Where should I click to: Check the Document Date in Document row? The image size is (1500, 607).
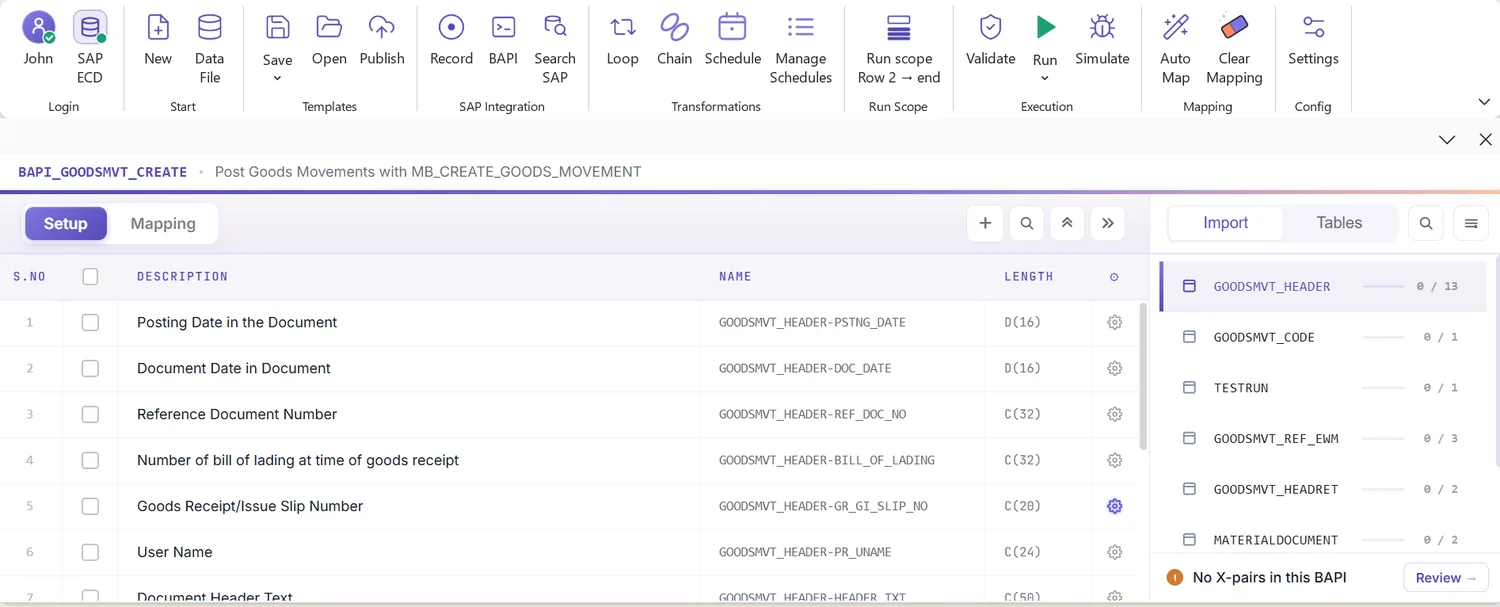tap(90, 368)
